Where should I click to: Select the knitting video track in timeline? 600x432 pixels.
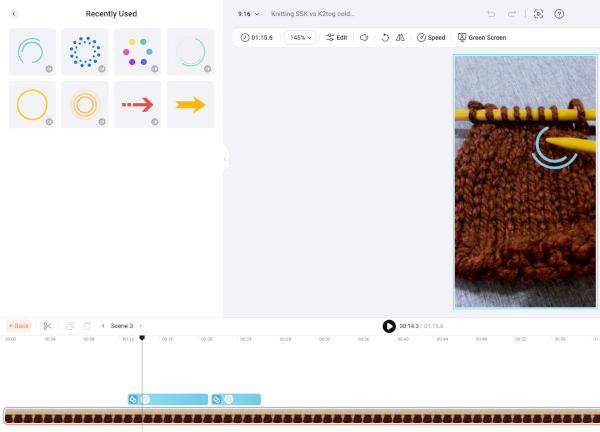[x=302, y=416]
